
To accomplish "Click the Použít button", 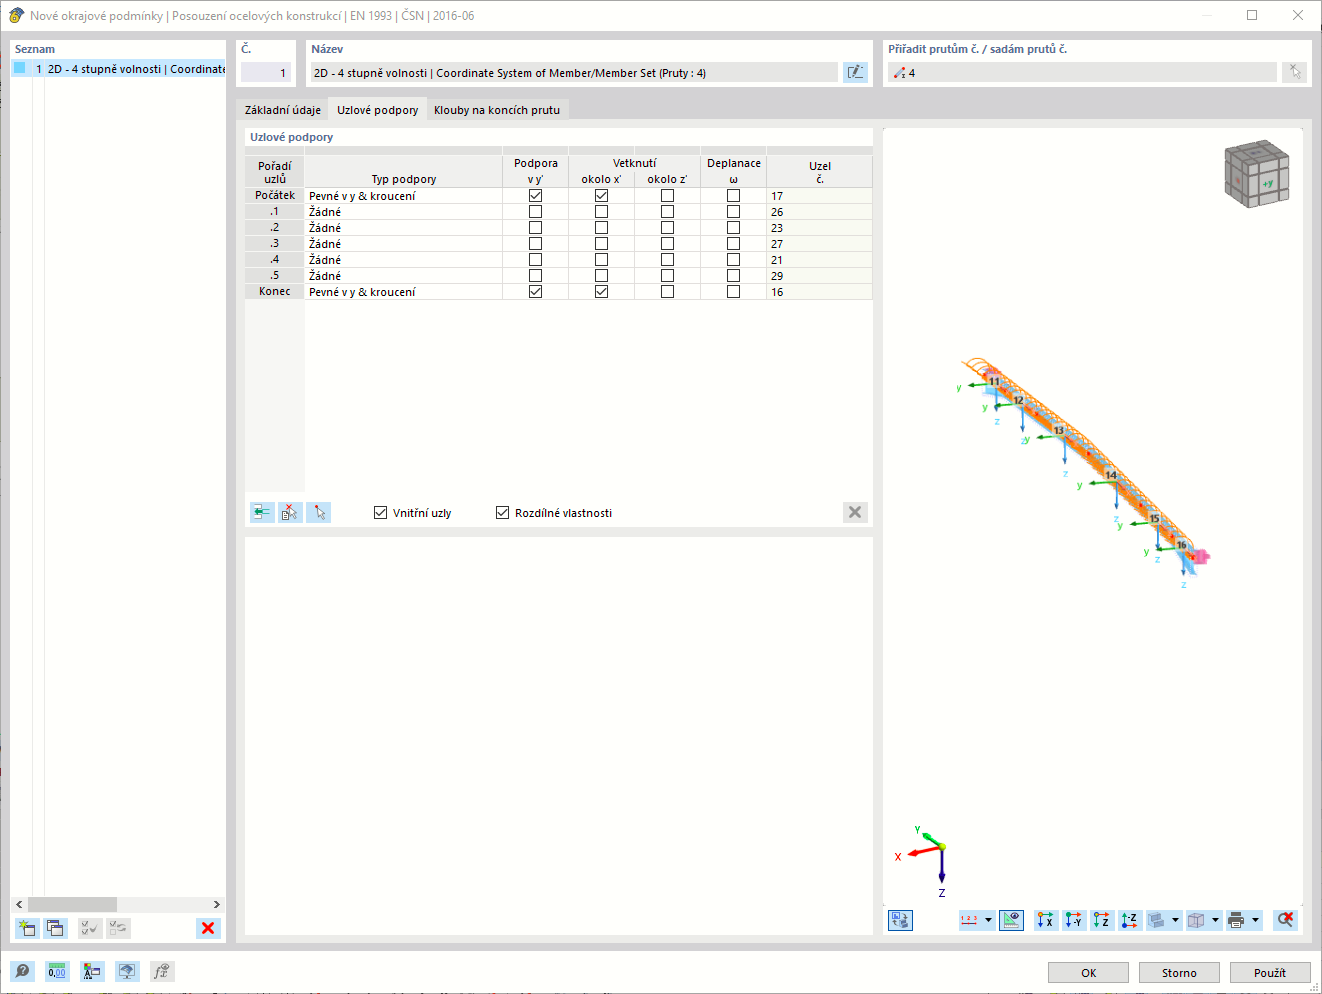I will (1270, 972).
